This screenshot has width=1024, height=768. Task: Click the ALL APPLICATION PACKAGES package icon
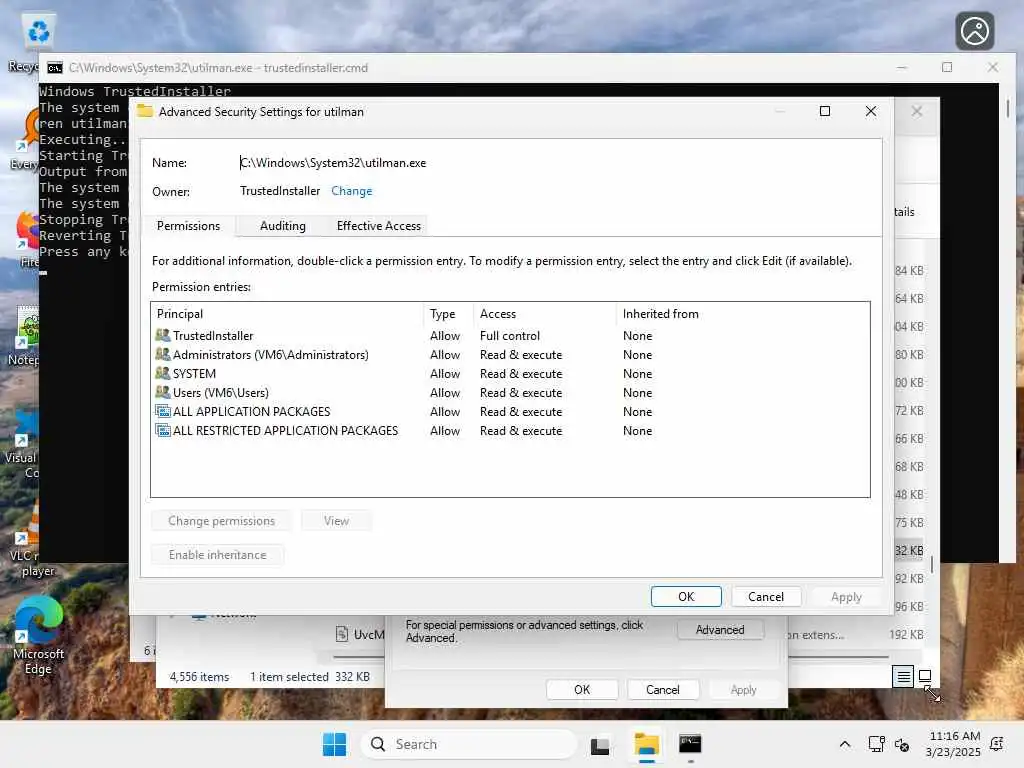[163, 411]
